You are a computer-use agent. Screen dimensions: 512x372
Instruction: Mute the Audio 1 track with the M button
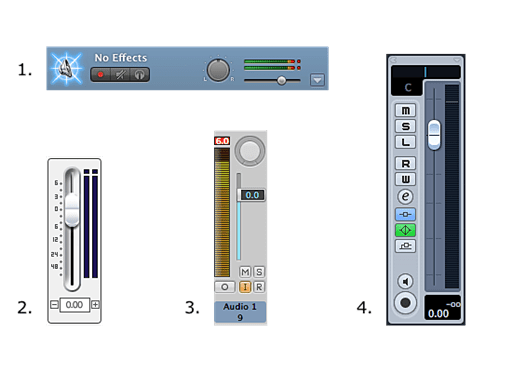click(245, 272)
